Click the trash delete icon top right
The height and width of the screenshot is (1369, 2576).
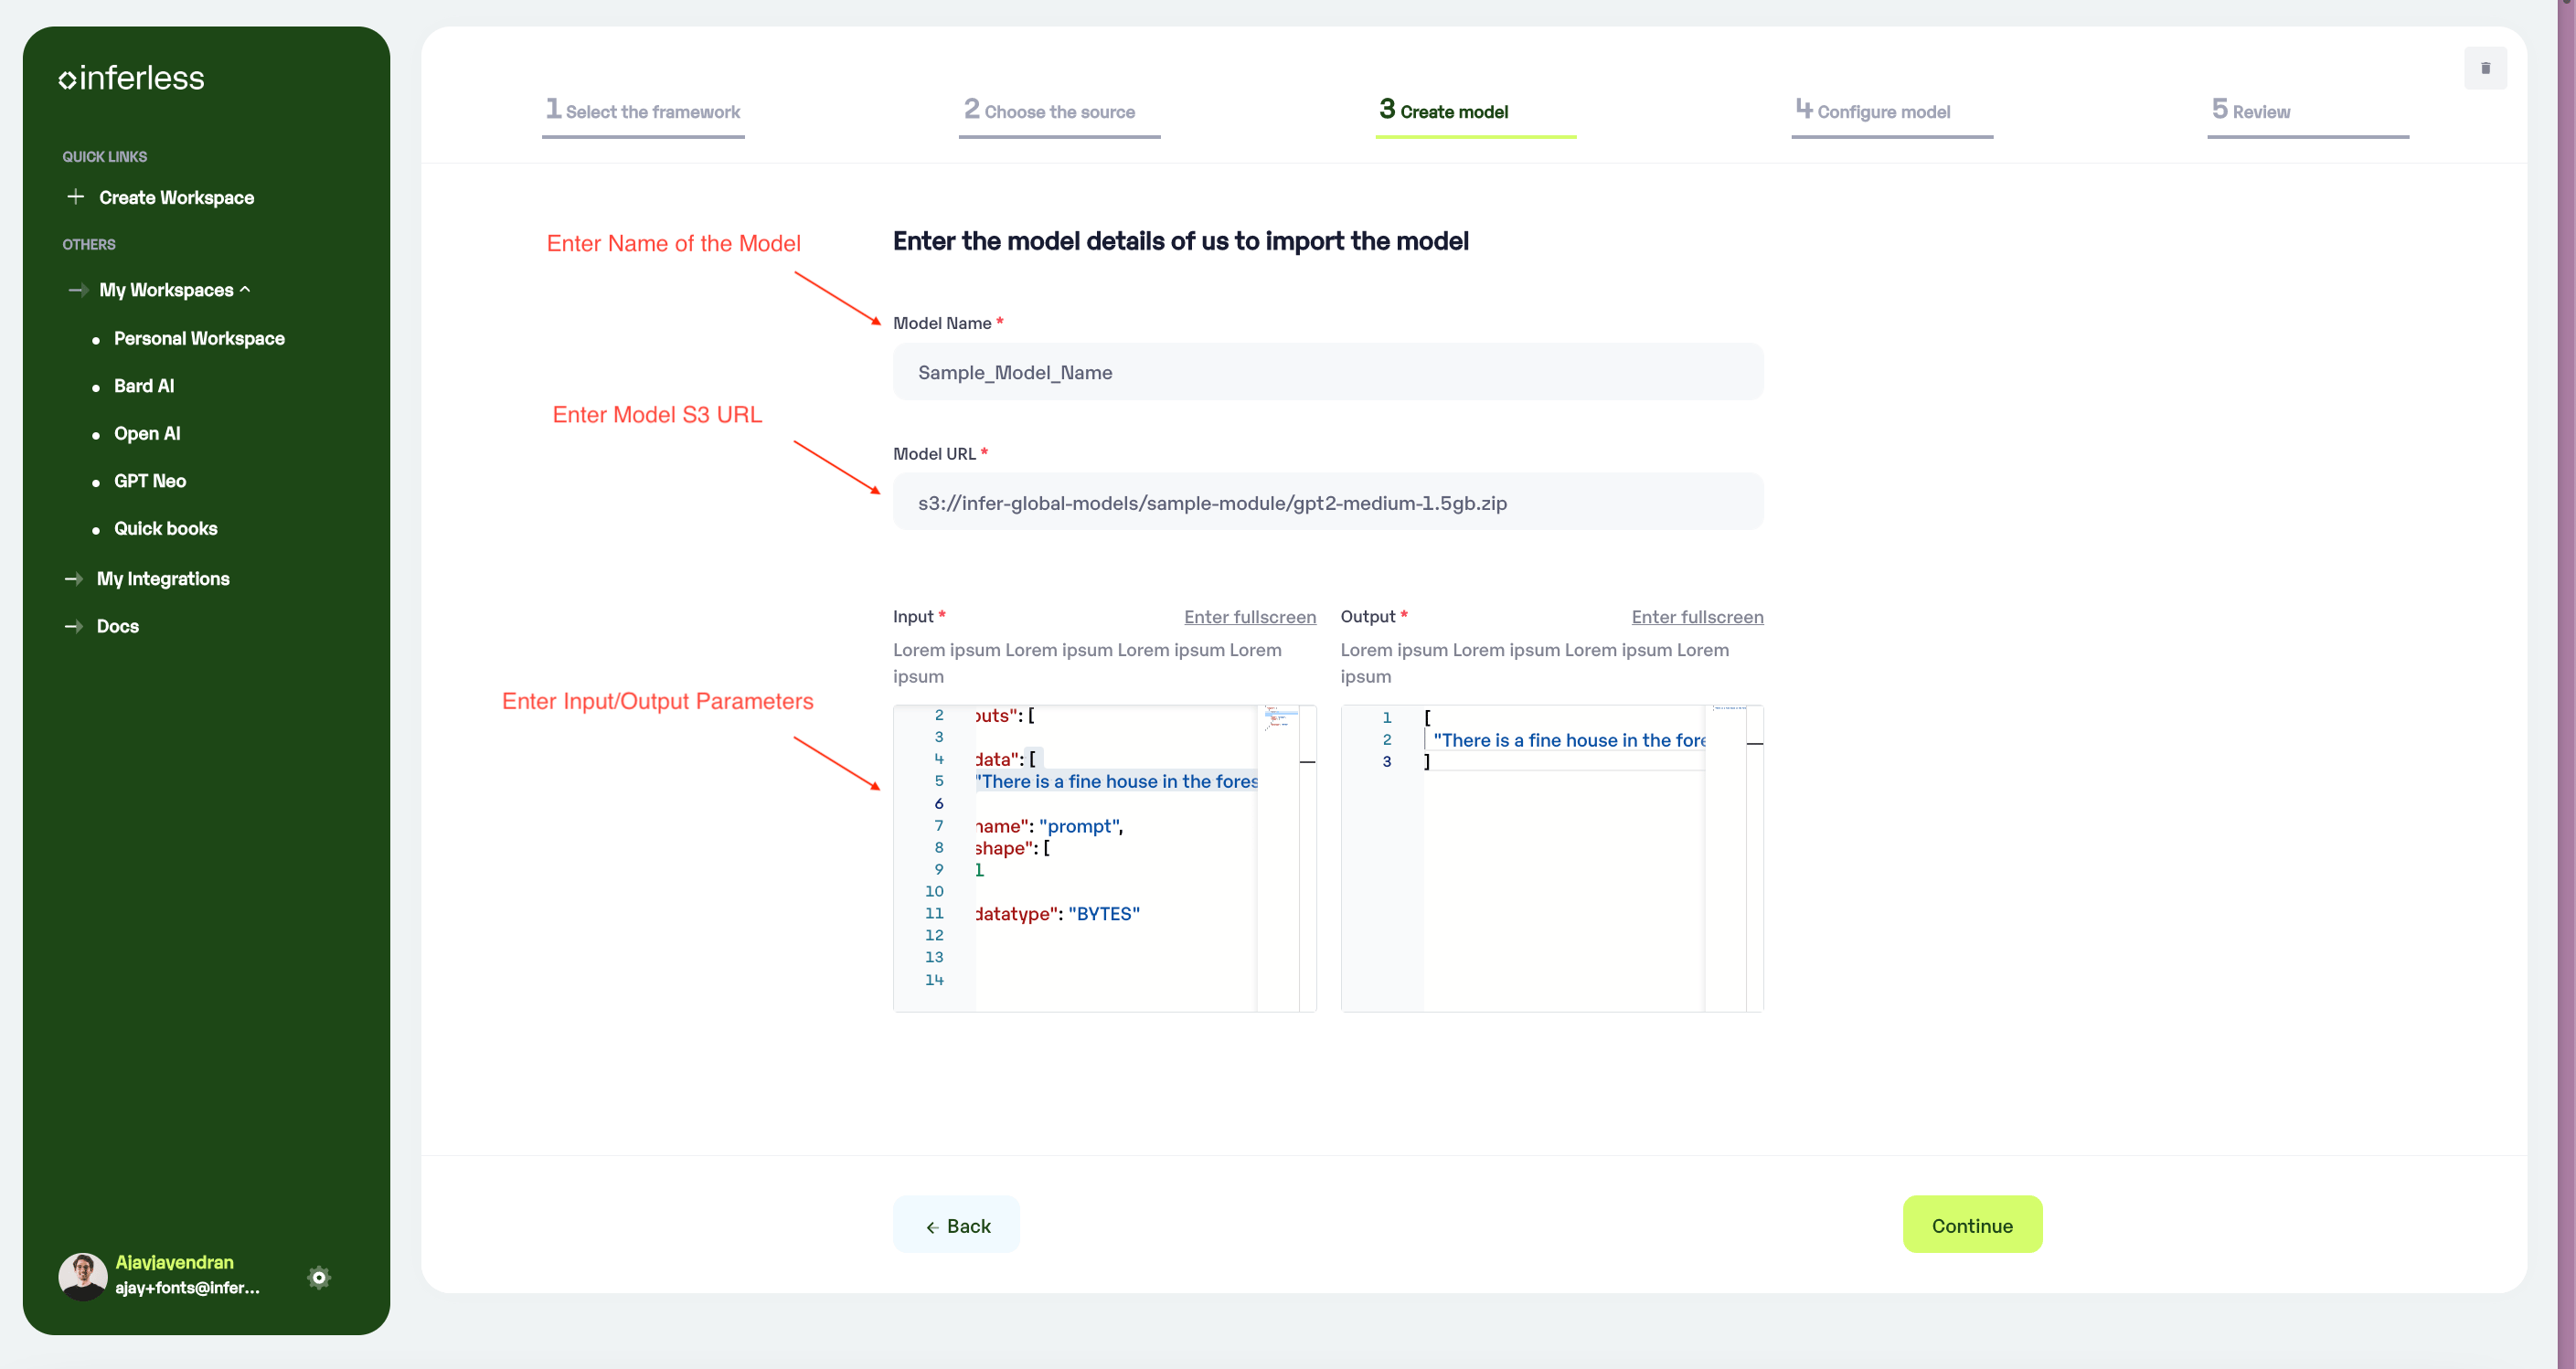coord(2485,68)
